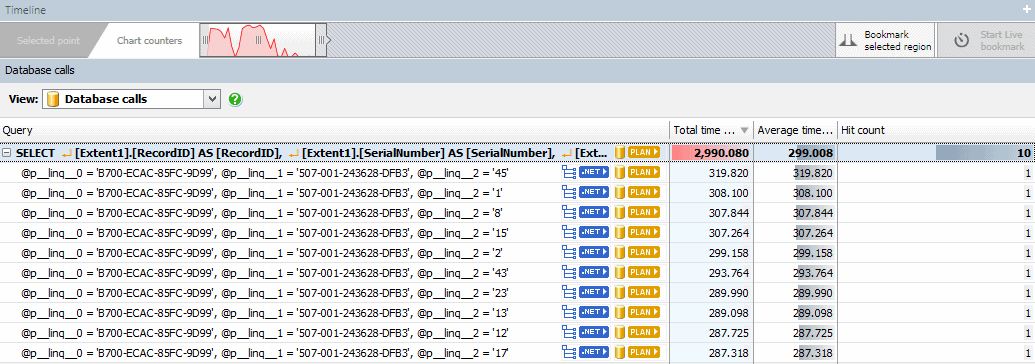Open the green help icon beside View
Viewport: 1035px width, 364px height.
click(235, 100)
